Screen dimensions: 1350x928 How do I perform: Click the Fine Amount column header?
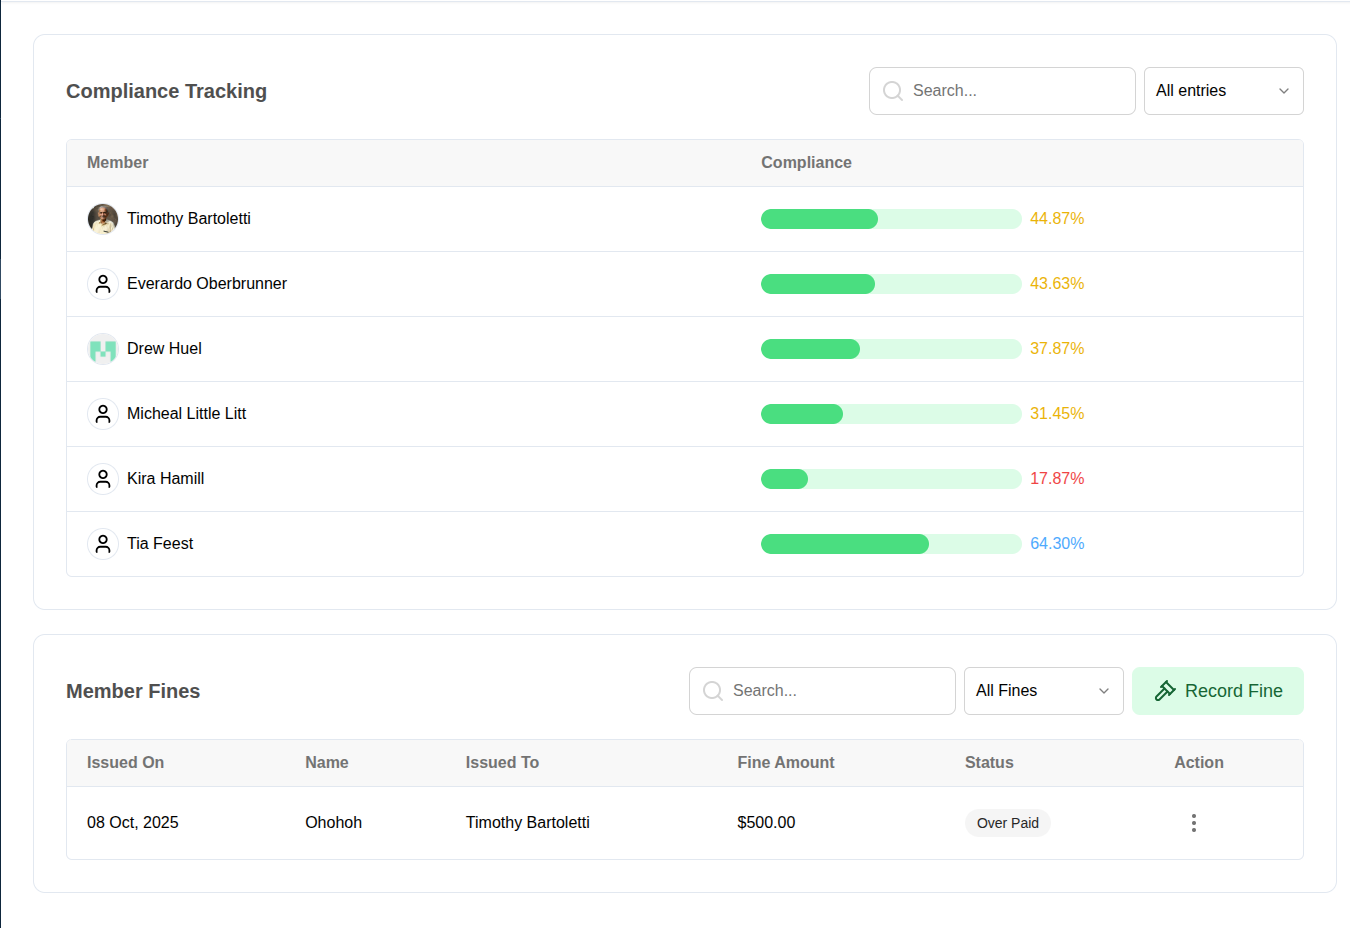785,762
